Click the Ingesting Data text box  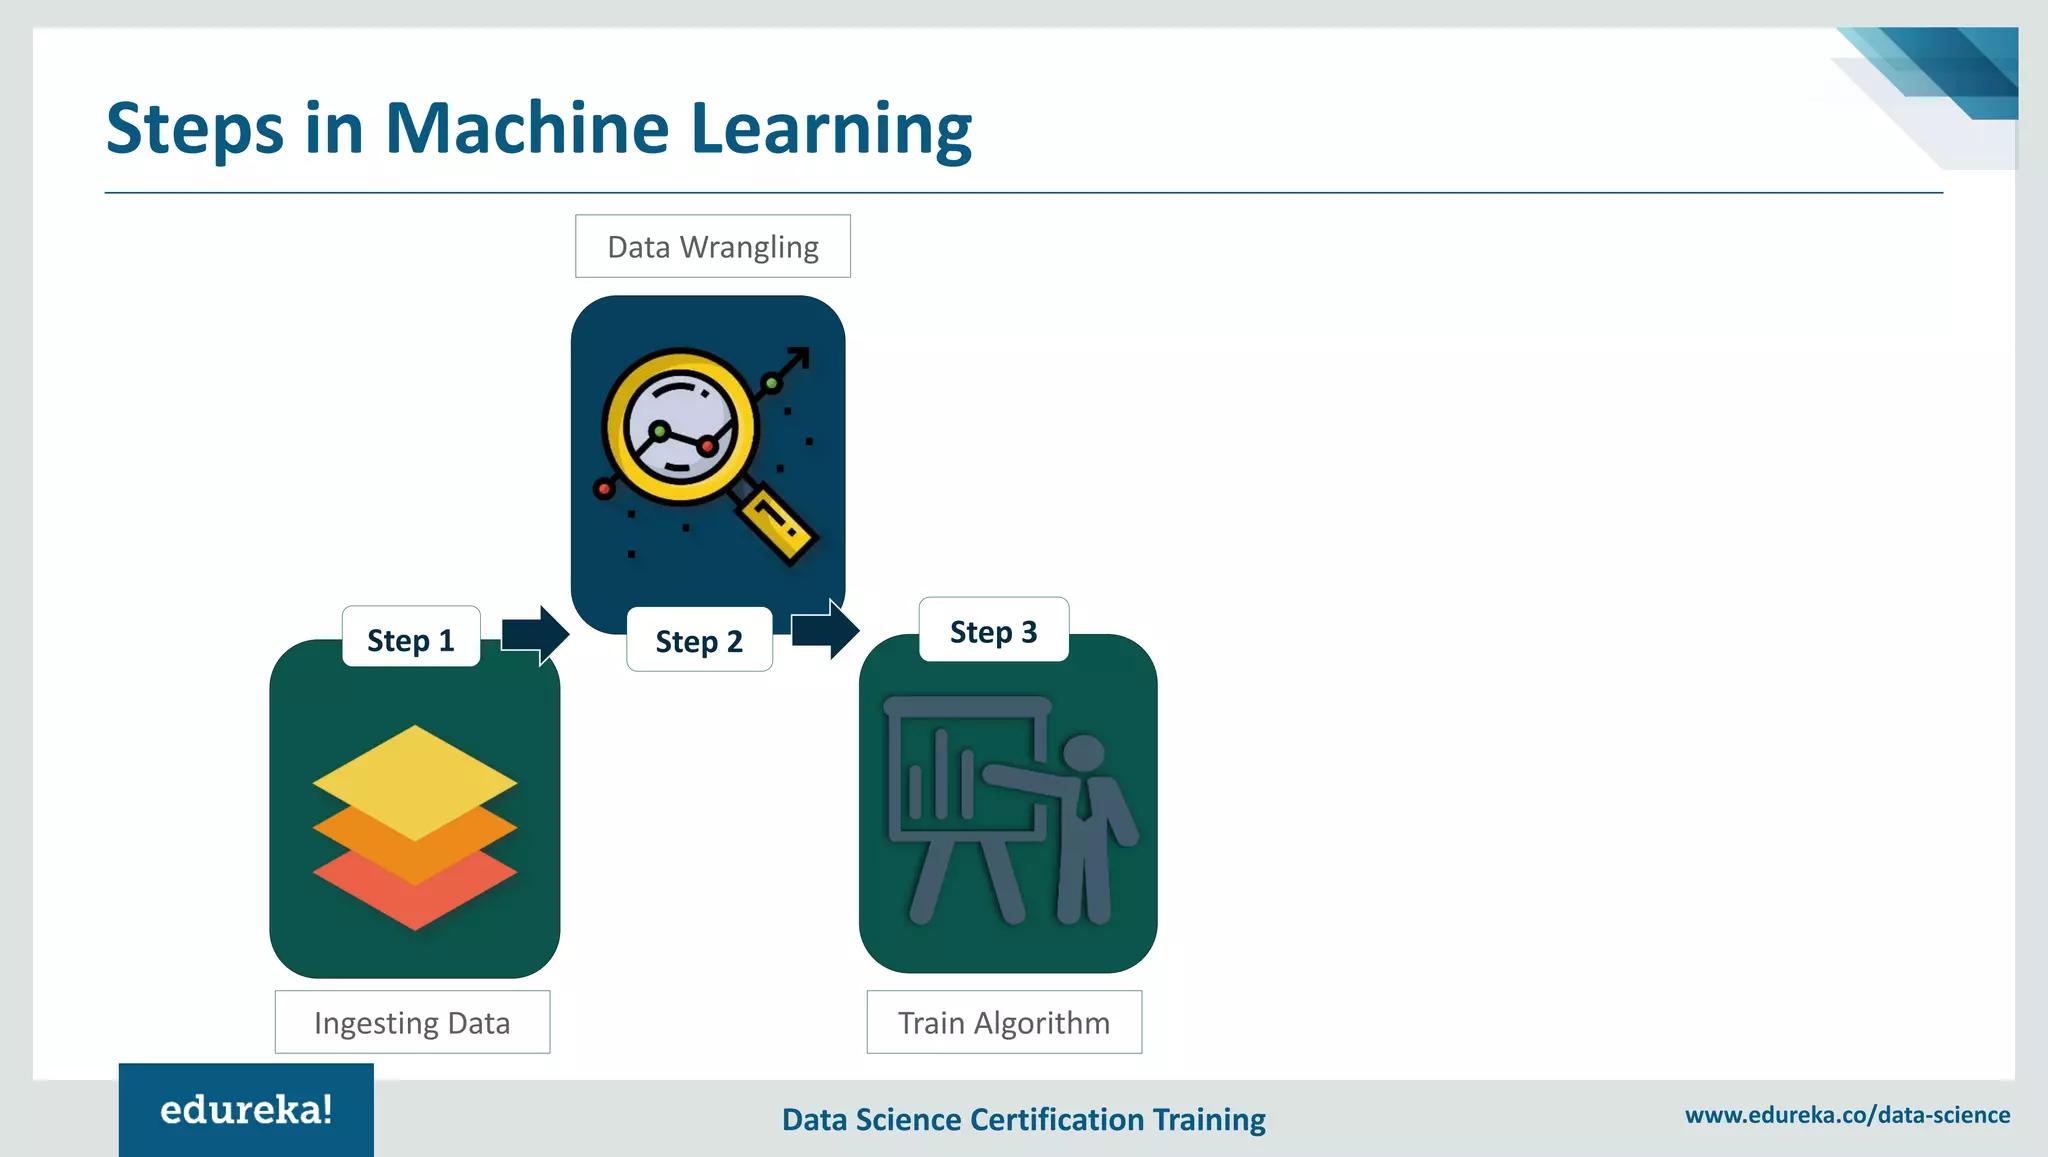point(412,1022)
